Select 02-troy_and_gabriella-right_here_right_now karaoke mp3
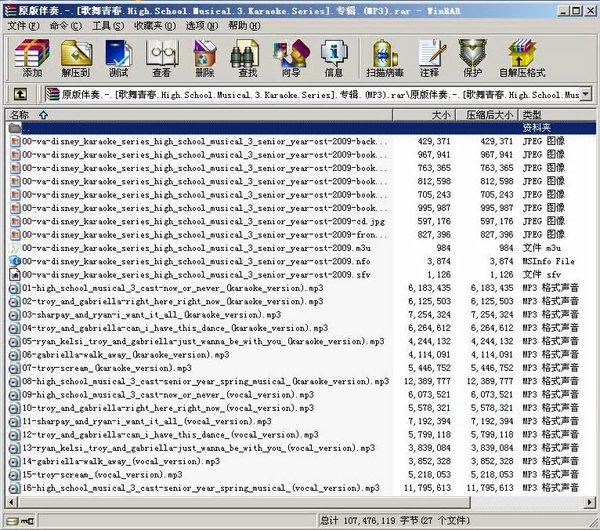Viewport: 600px width, 530px height. click(173, 302)
